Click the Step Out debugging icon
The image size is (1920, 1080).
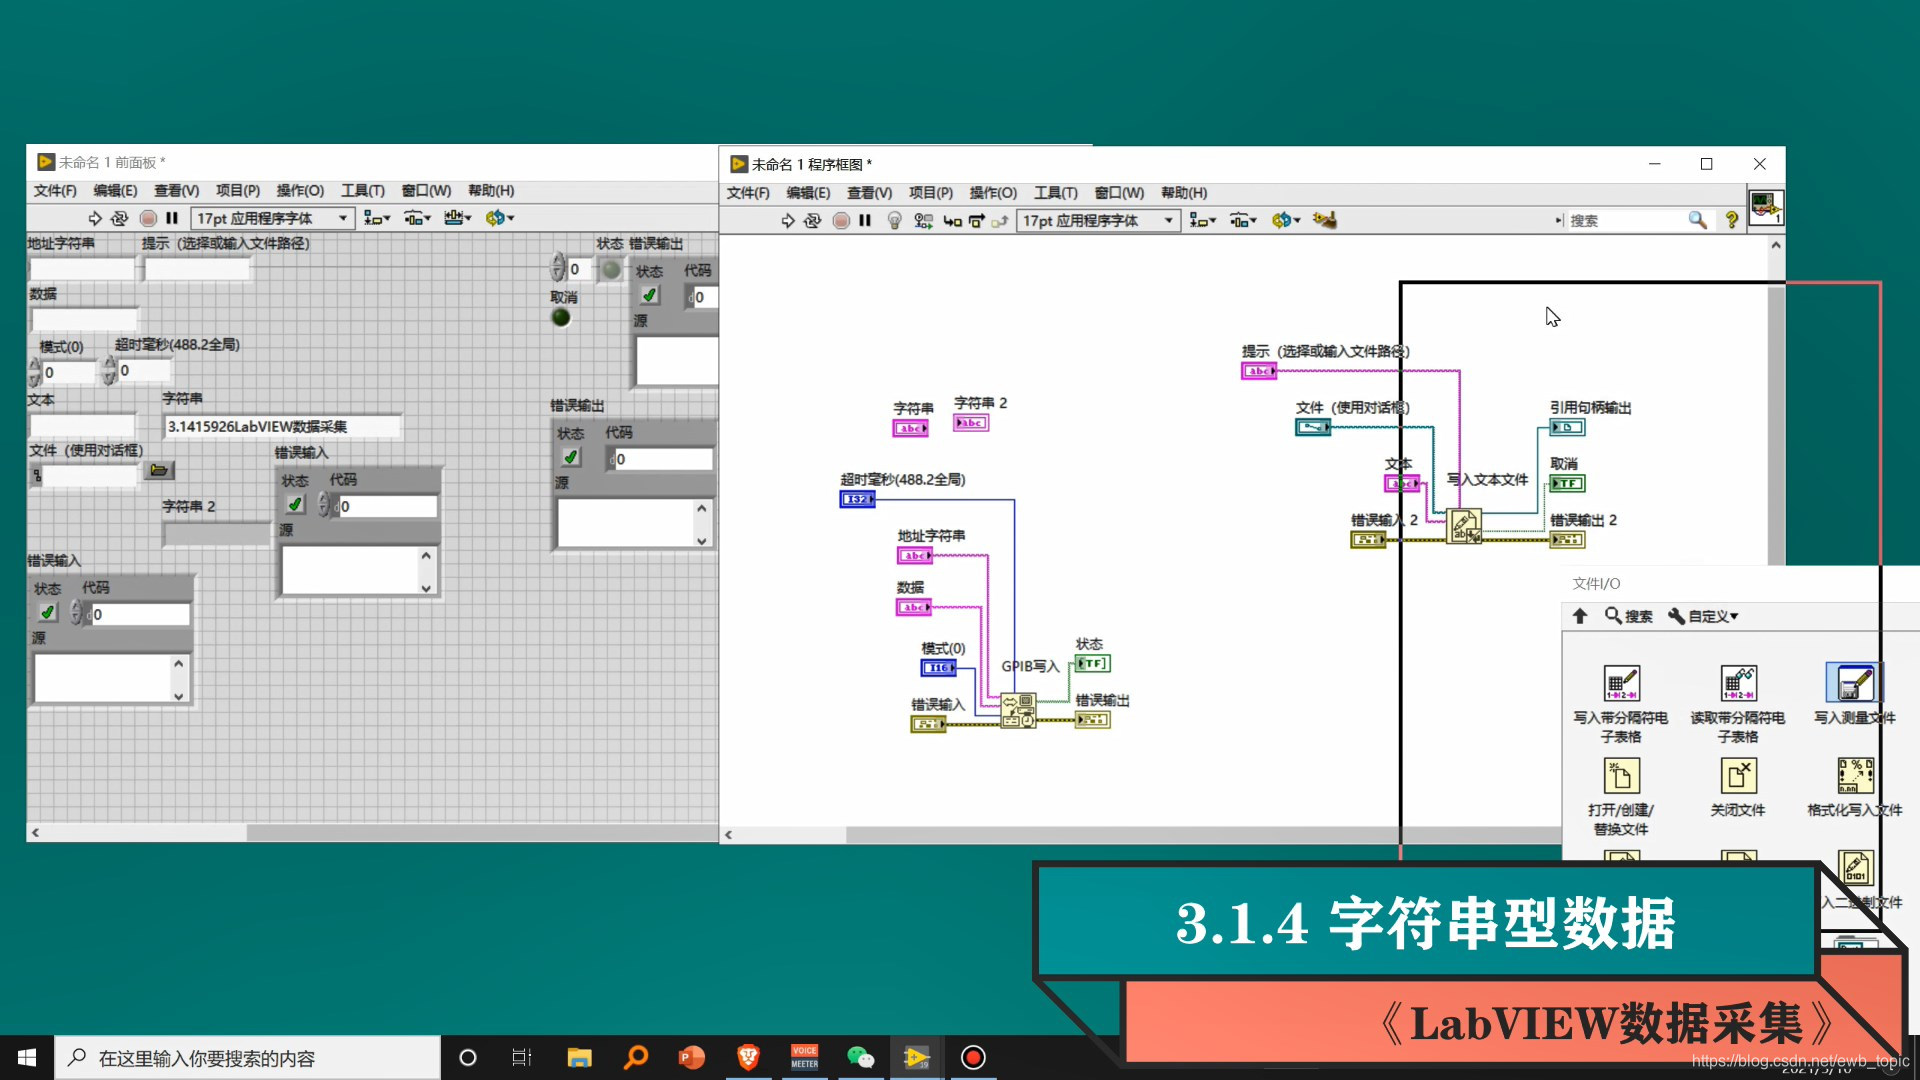pyautogui.click(x=999, y=221)
